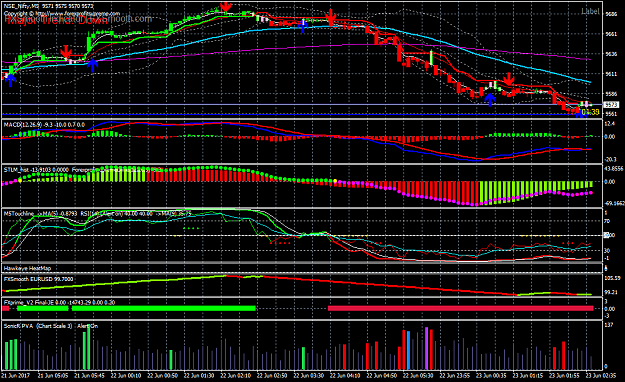625x382 pixels.
Task: Click the SonicR PVA scale value 137
Action: 608,325
